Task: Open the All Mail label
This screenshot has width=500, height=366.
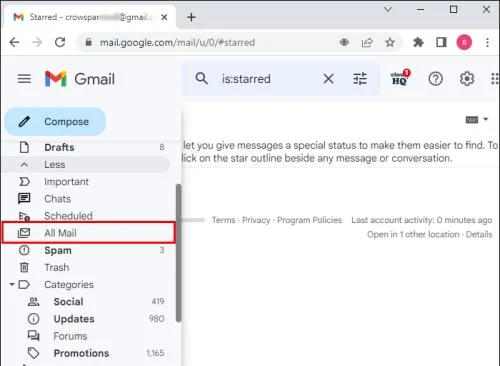Action: [88, 233]
